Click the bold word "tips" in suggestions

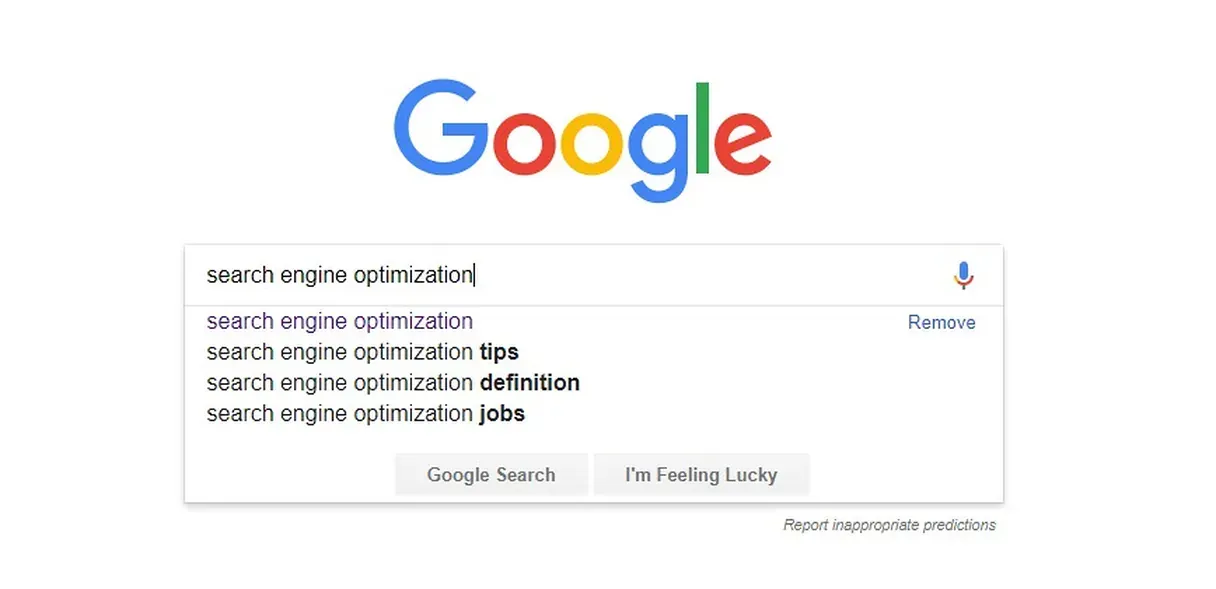click(499, 352)
